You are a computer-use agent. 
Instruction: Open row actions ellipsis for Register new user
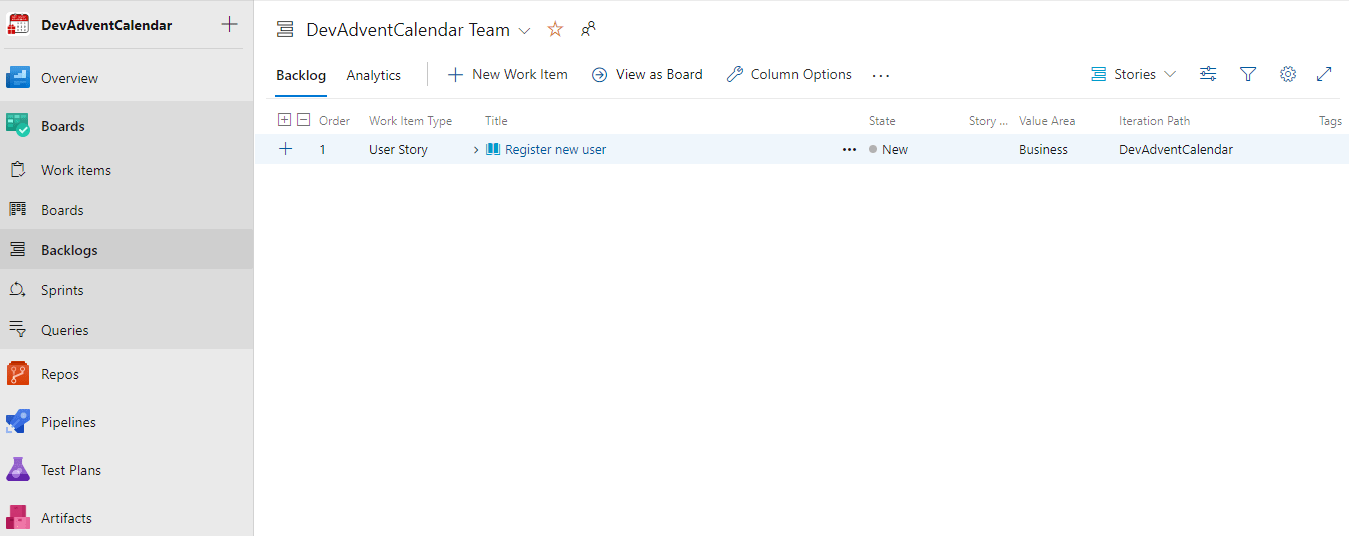click(x=849, y=150)
